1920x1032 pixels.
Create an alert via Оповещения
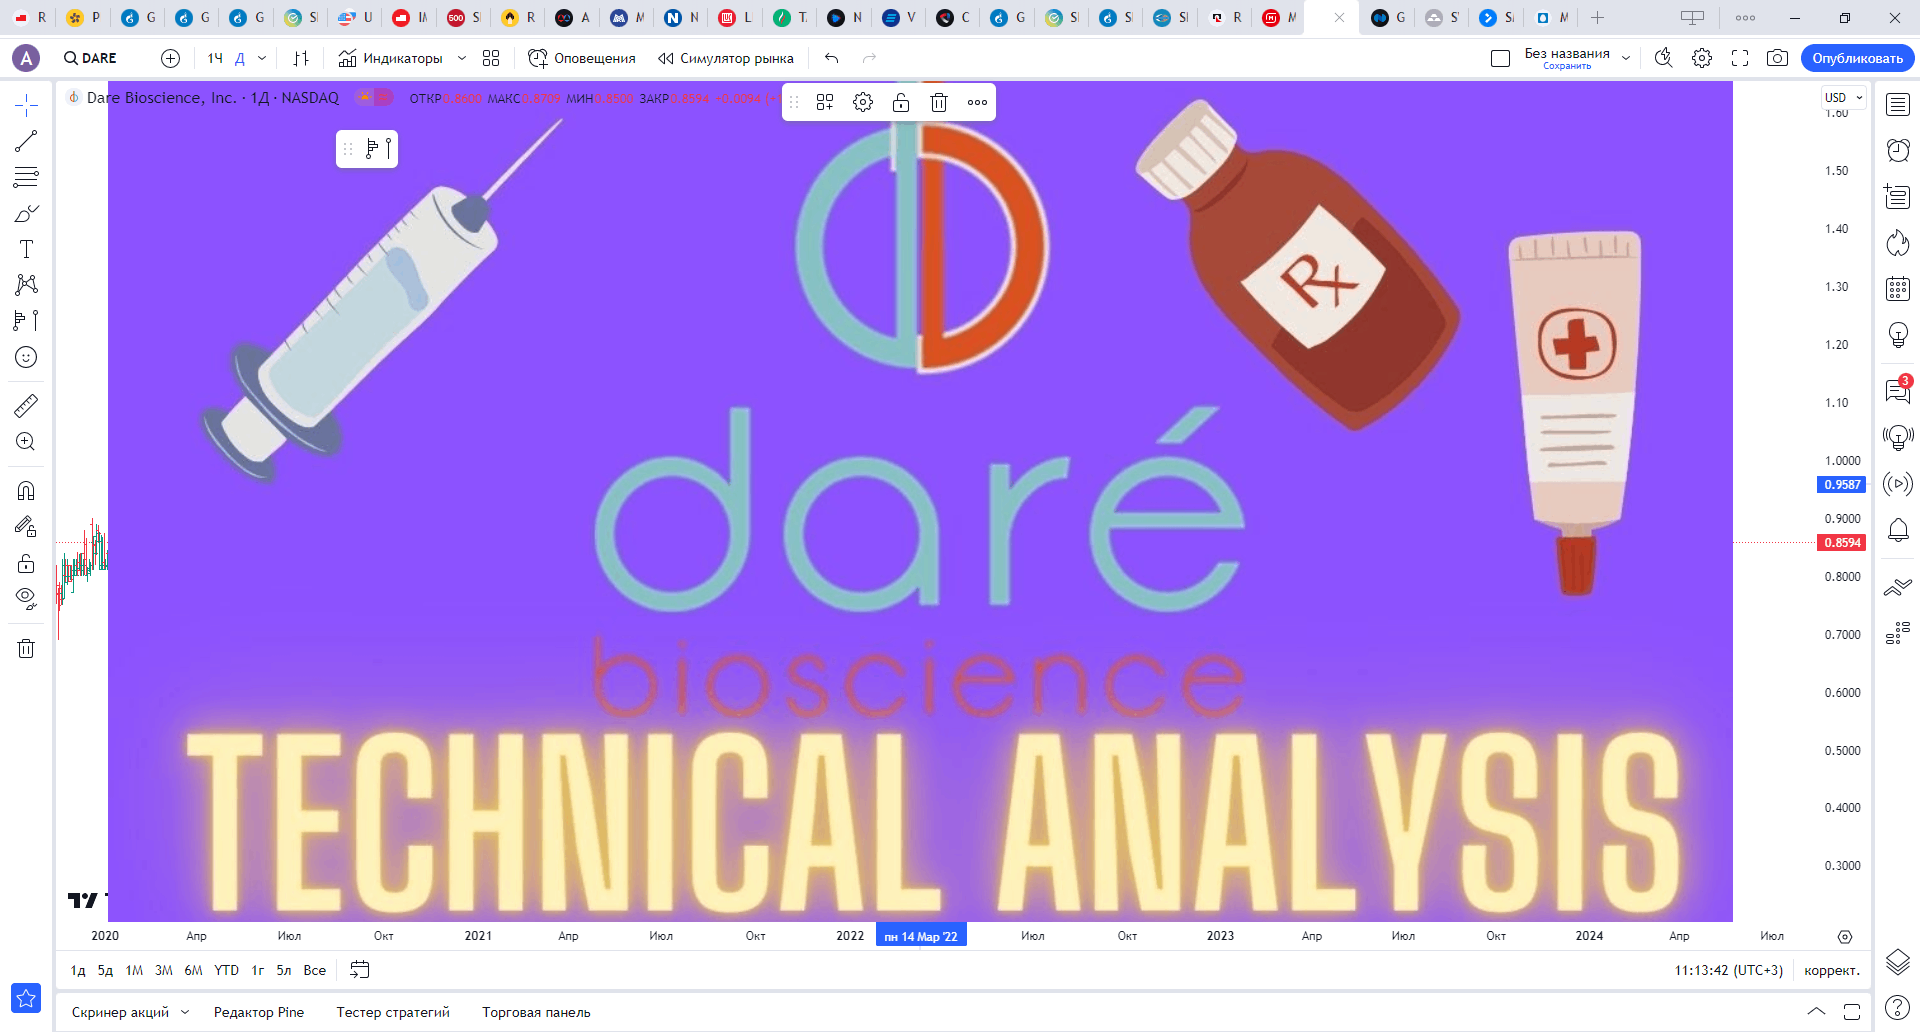[x=582, y=58]
